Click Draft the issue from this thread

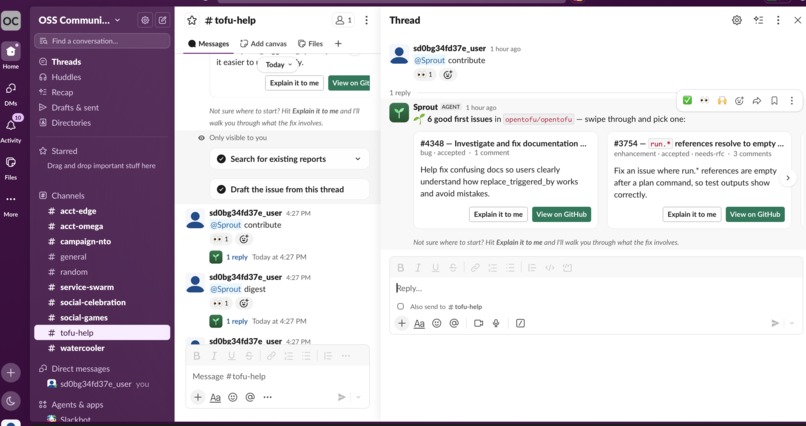pyautogui.click(x=290, y=189)
